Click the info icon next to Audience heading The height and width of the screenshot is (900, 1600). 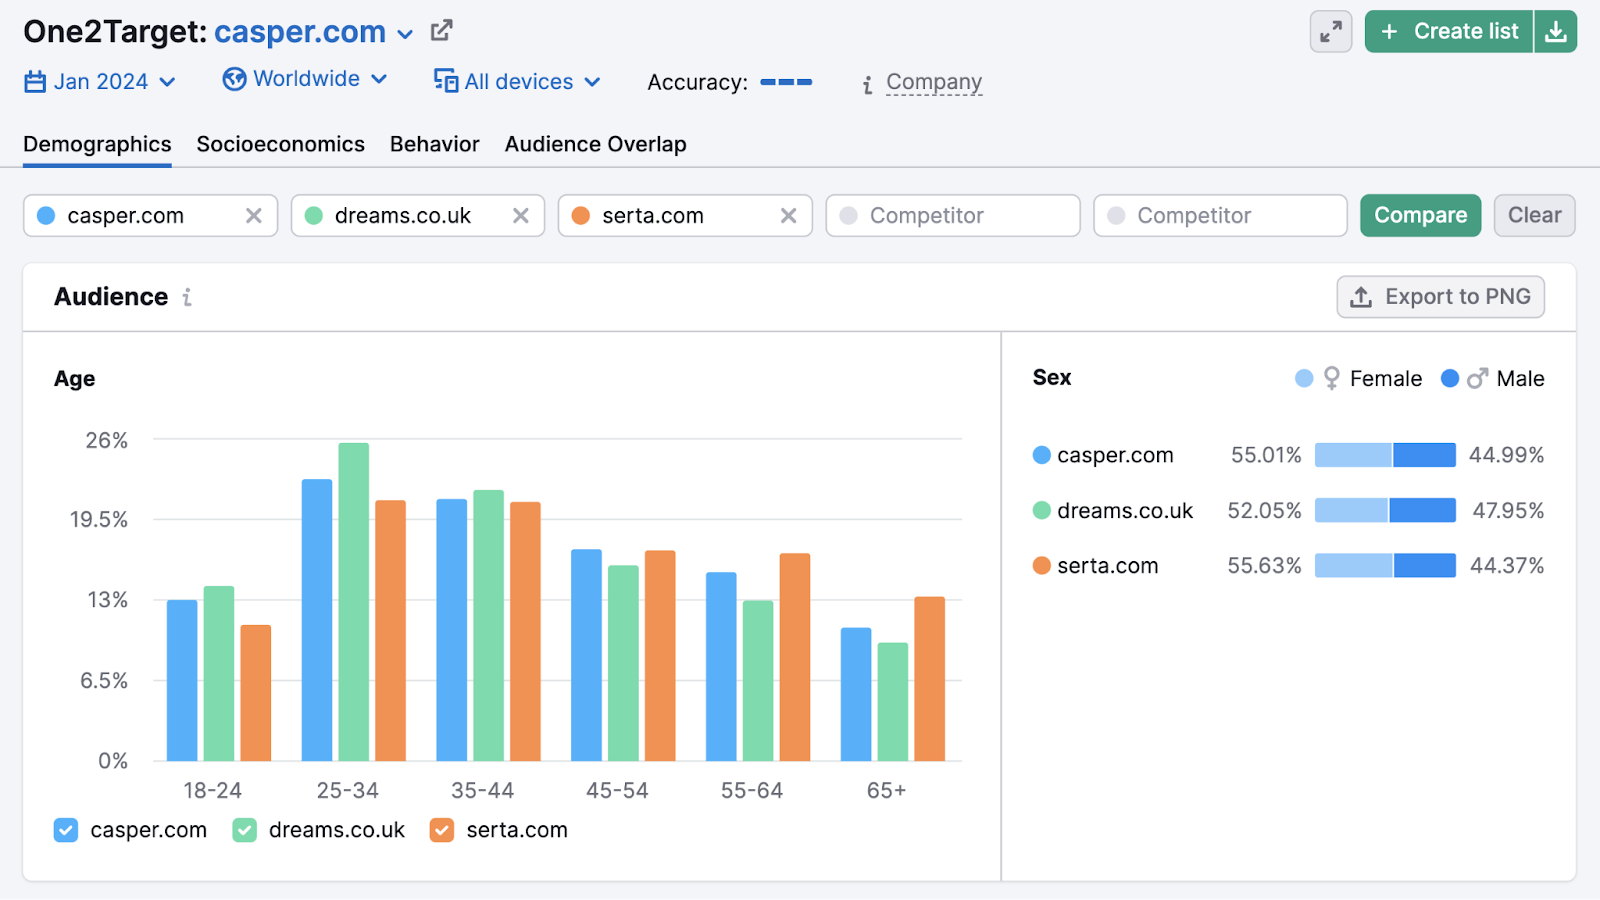tap(187, 297)
